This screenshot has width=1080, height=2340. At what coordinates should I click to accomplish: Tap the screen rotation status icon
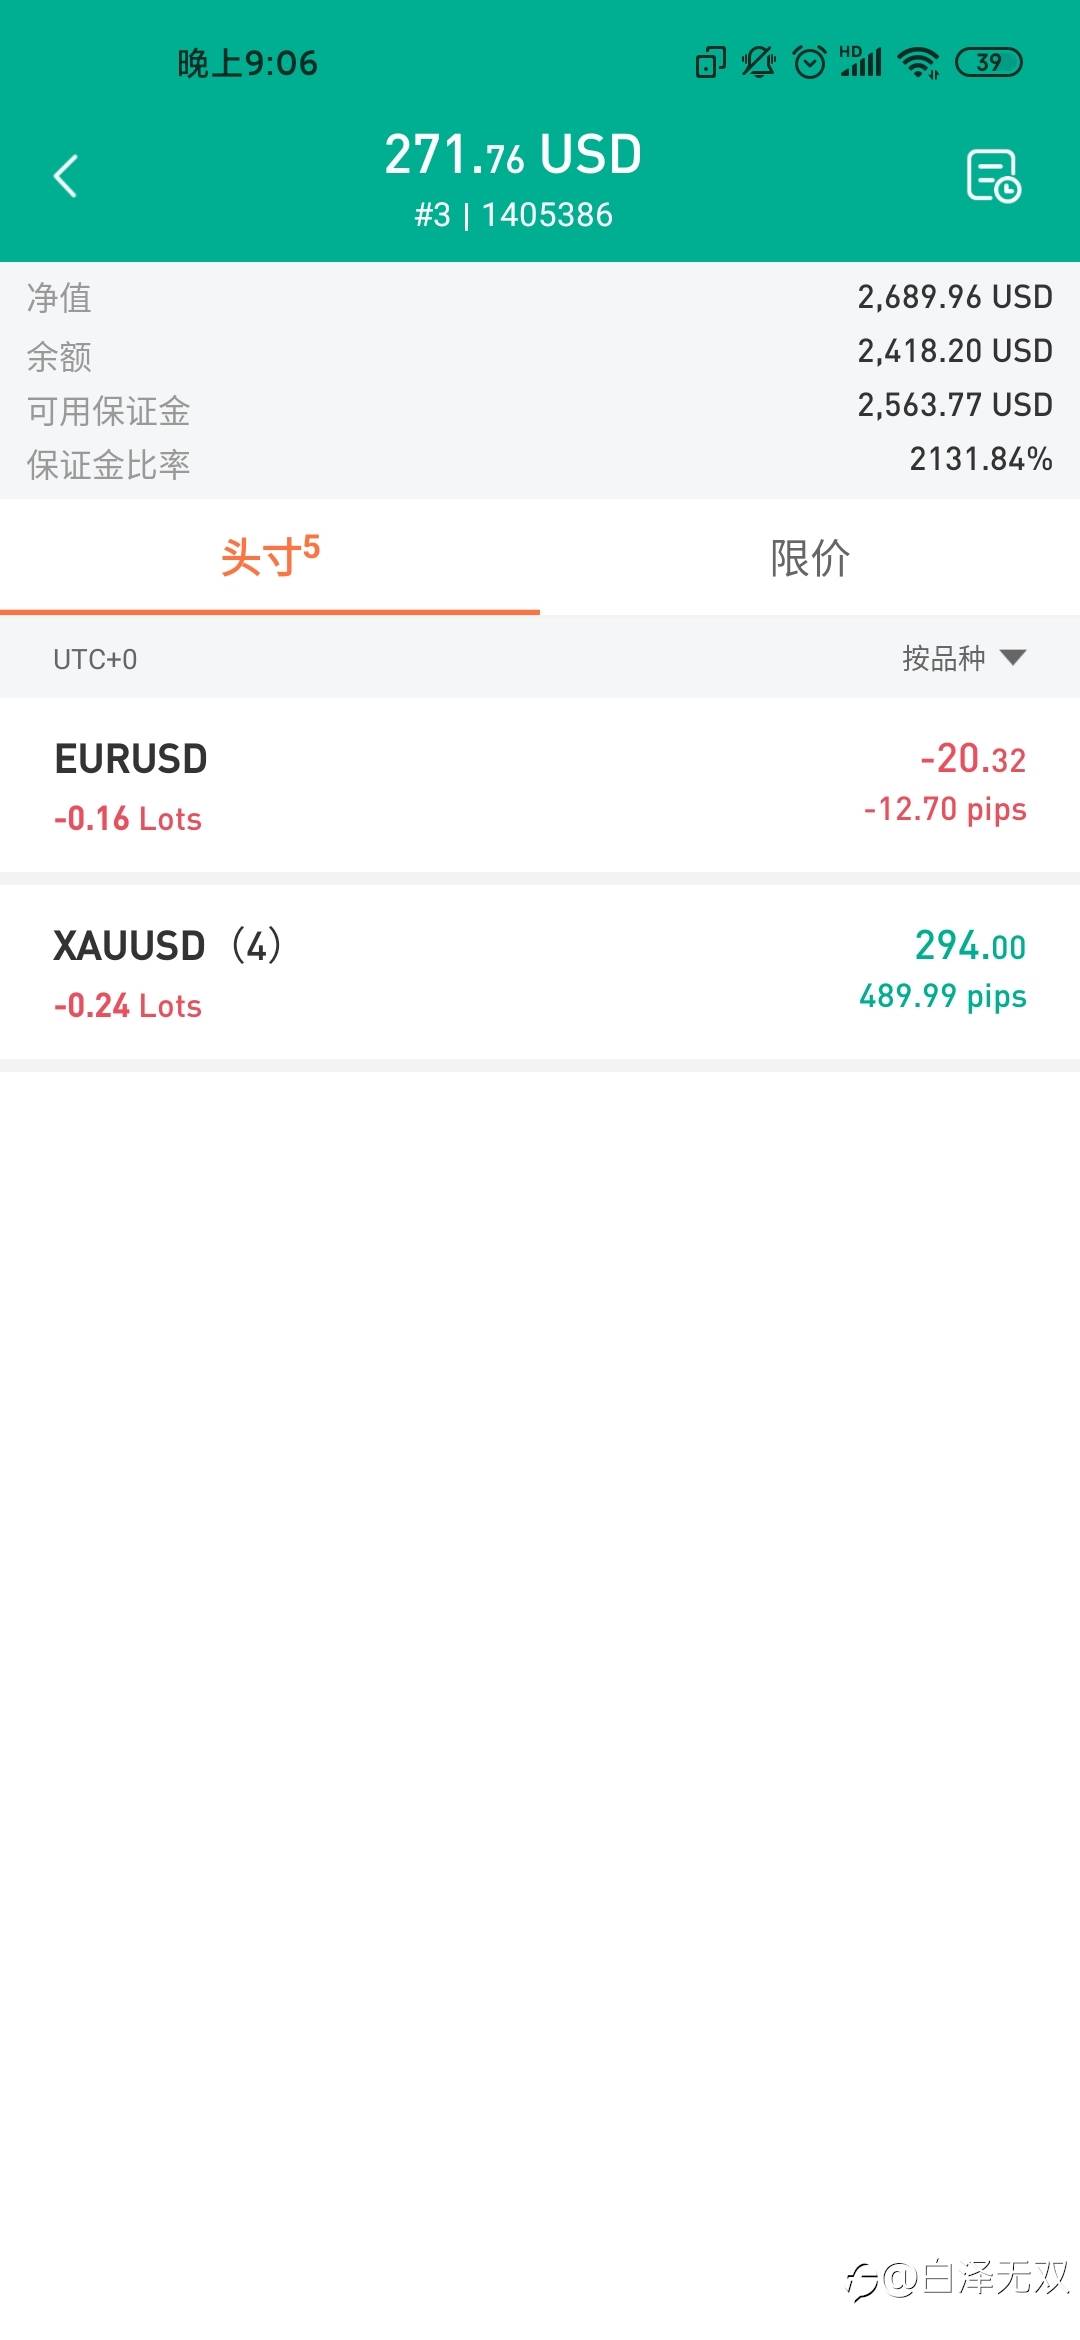tap(710, 63)
